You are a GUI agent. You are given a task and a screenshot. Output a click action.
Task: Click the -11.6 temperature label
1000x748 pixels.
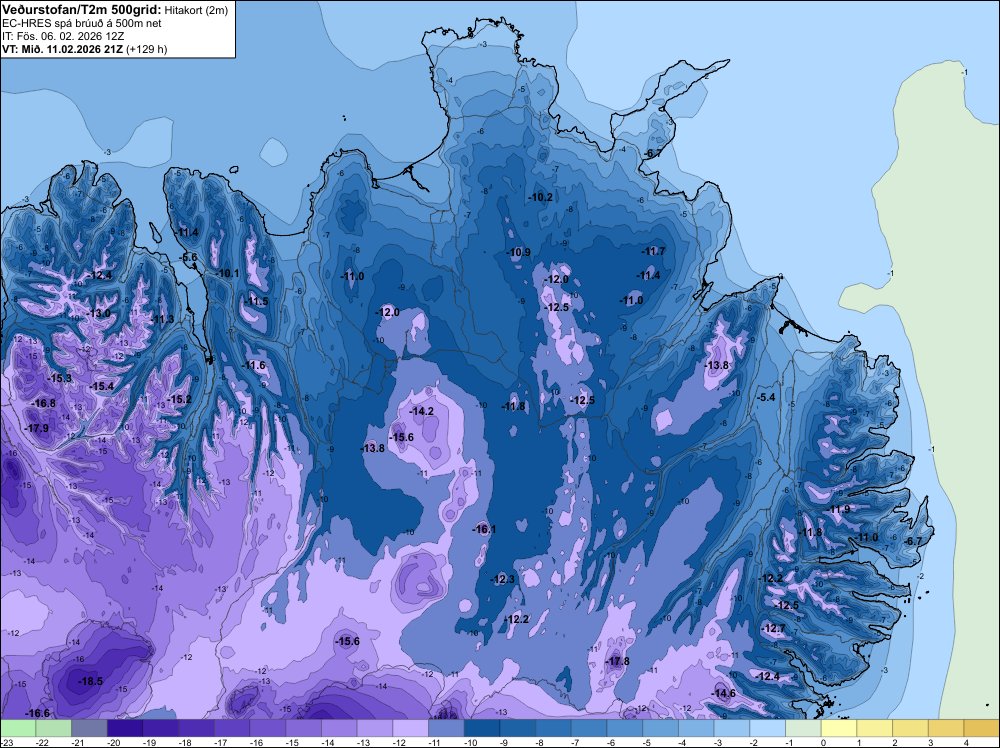254,365
